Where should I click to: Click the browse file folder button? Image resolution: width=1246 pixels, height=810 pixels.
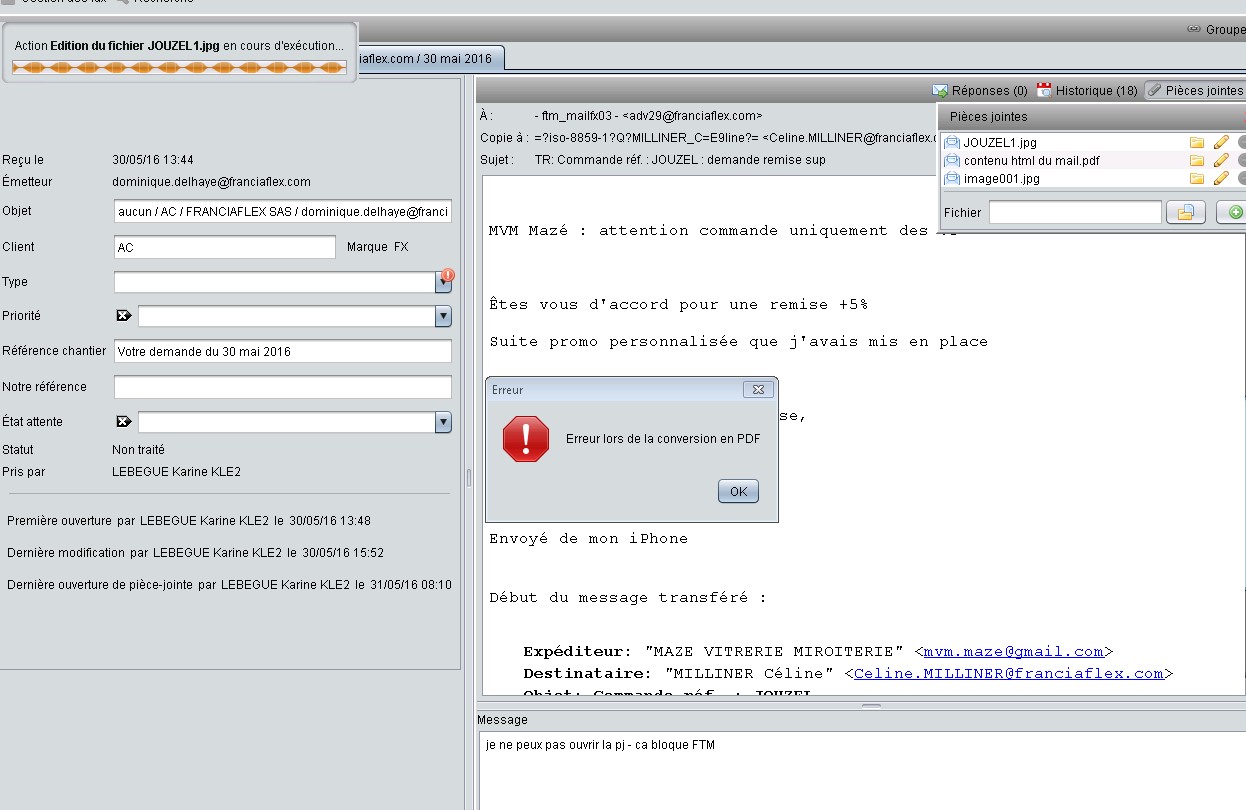[x=1186, y=212]
